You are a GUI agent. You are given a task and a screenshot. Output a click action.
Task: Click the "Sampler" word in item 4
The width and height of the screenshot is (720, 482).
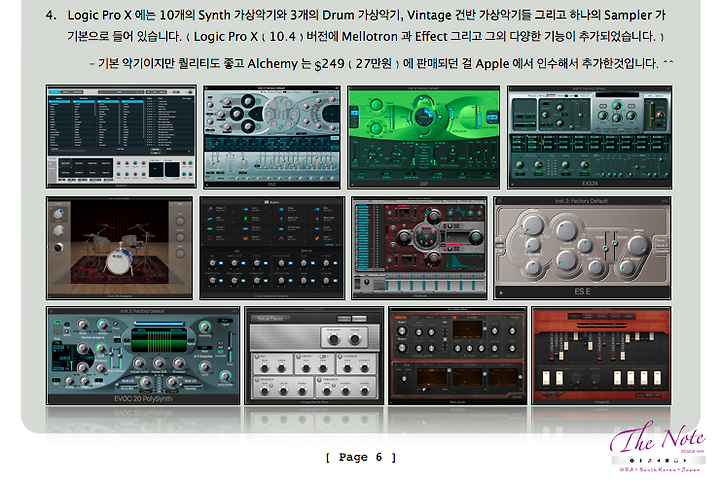(x=628, y=15)
